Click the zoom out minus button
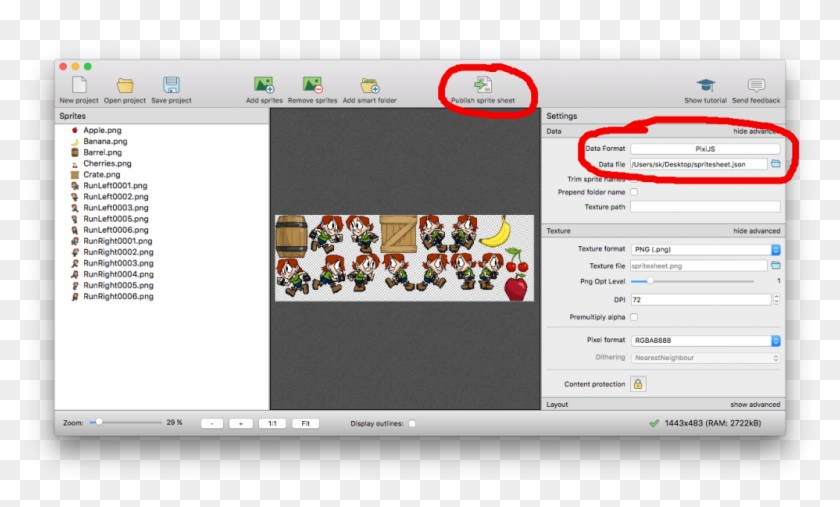840x507 pixels. point(212,423)
